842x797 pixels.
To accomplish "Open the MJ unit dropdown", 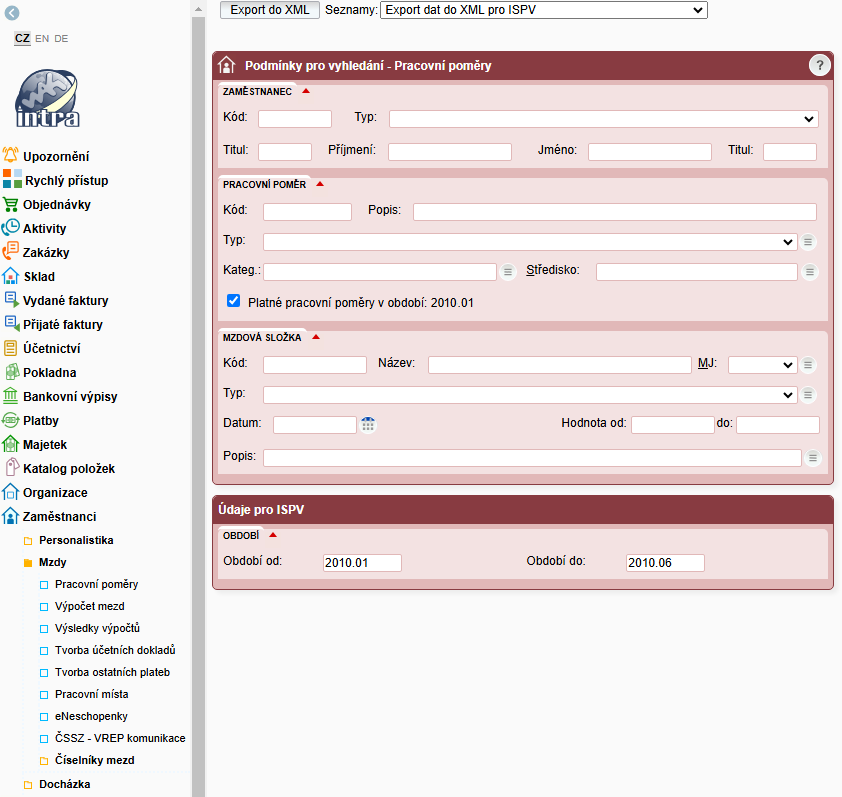I will (x=761, y=365).
